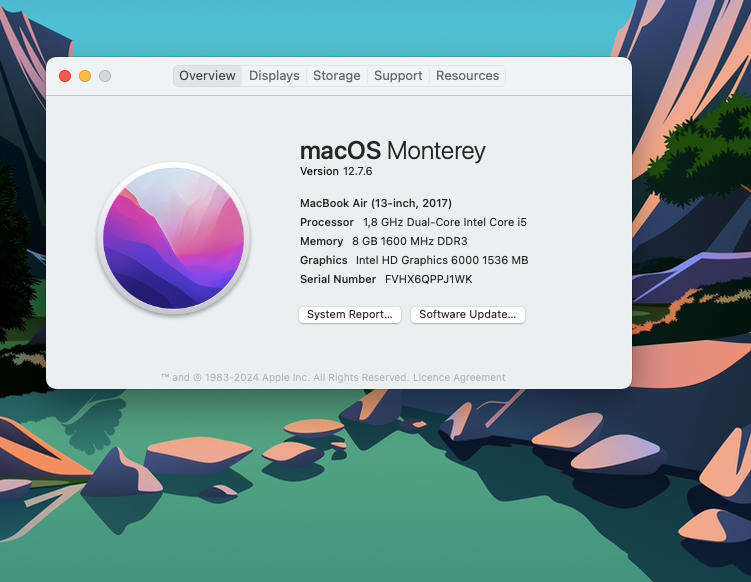
Task: Minimize window with the yellow button
Action: coord(85,76)
